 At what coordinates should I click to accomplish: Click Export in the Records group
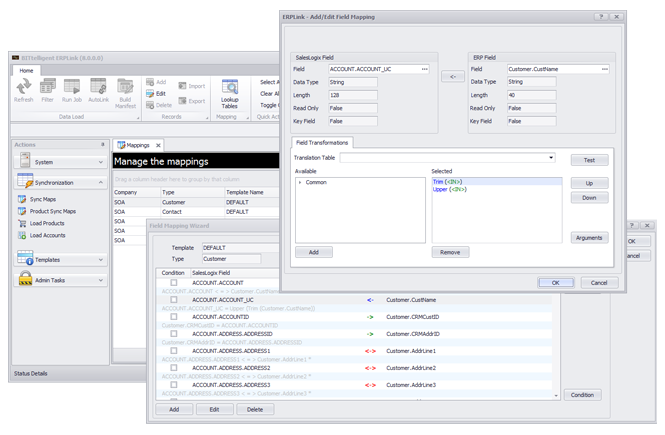point(192,101)
